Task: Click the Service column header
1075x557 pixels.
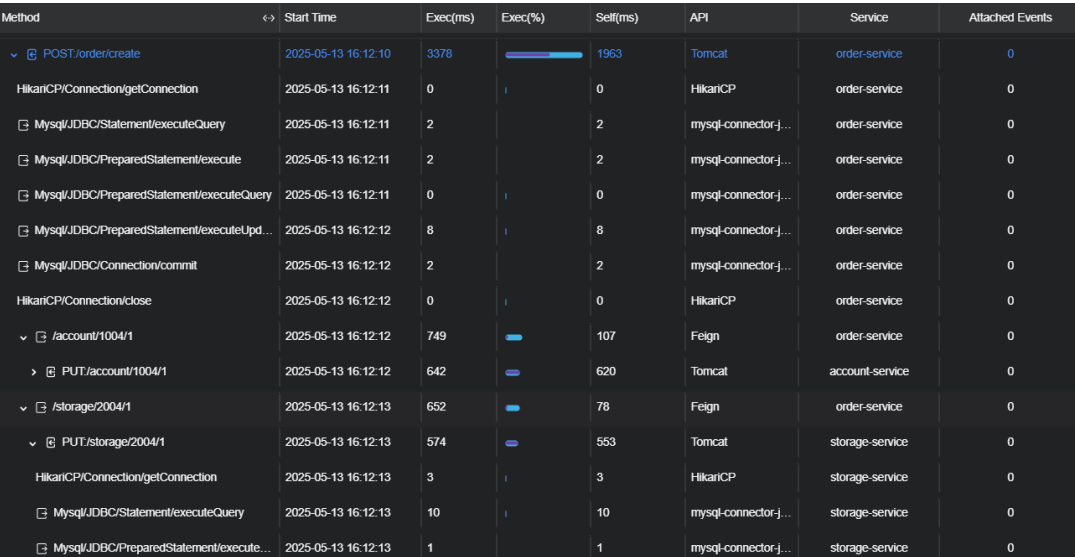Action: click(869, 18)
